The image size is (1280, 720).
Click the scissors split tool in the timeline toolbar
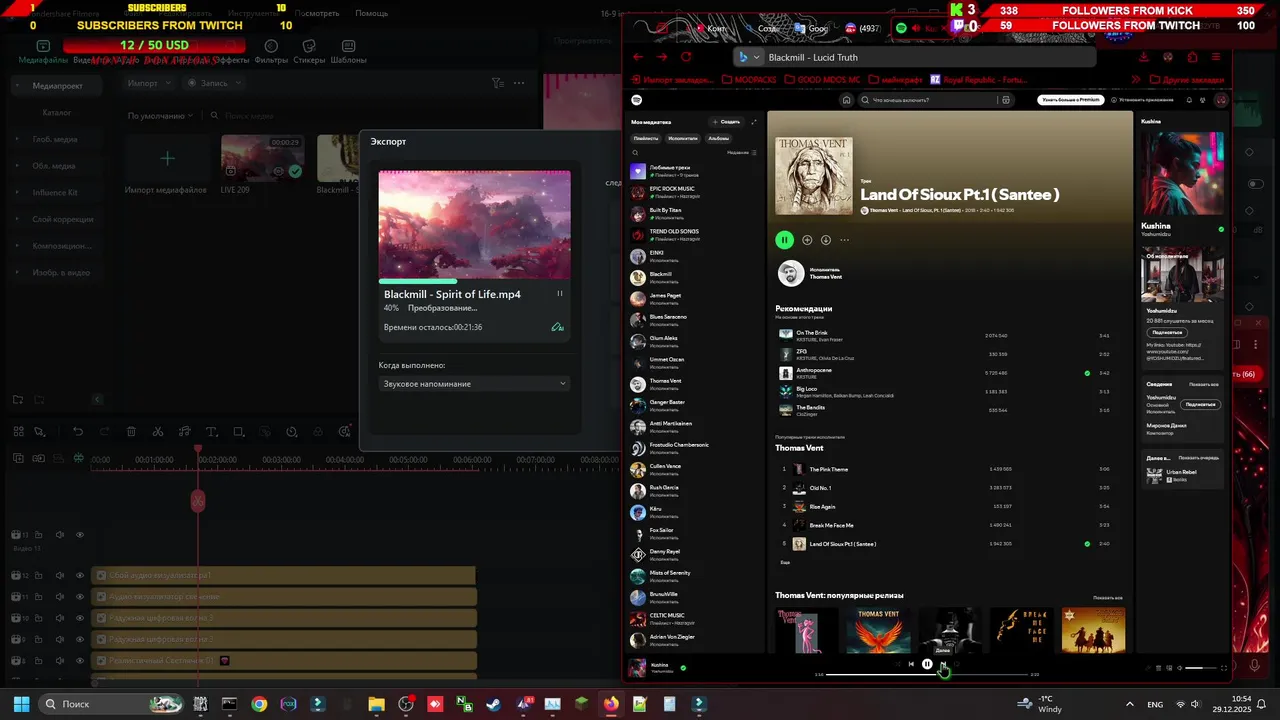tap(158, 432)
